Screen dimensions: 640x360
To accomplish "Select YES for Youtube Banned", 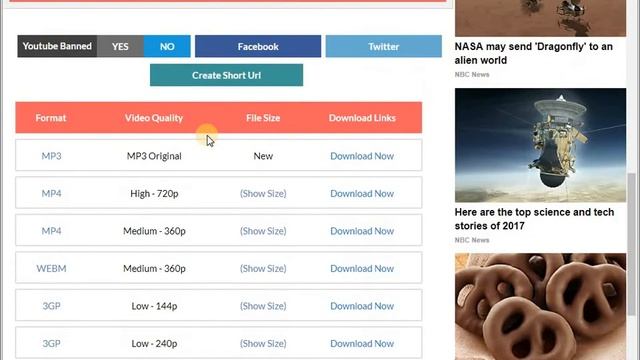I will (120, 46).
